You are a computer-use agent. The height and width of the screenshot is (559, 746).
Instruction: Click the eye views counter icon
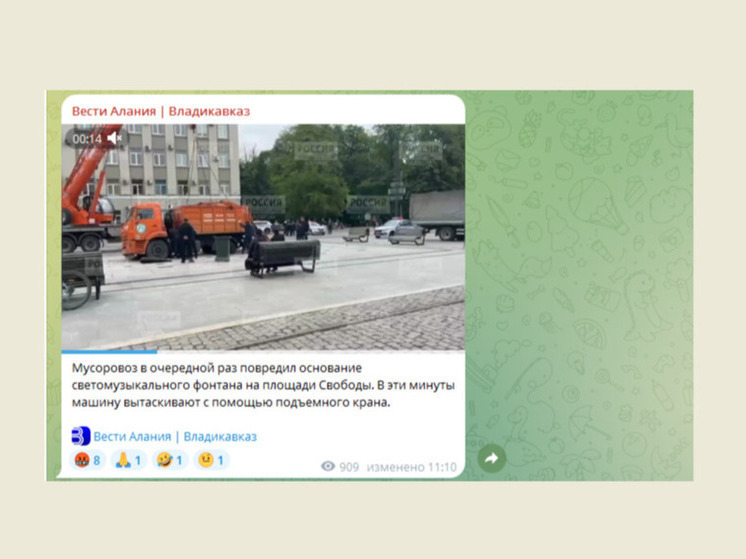[x=328, y=467]
